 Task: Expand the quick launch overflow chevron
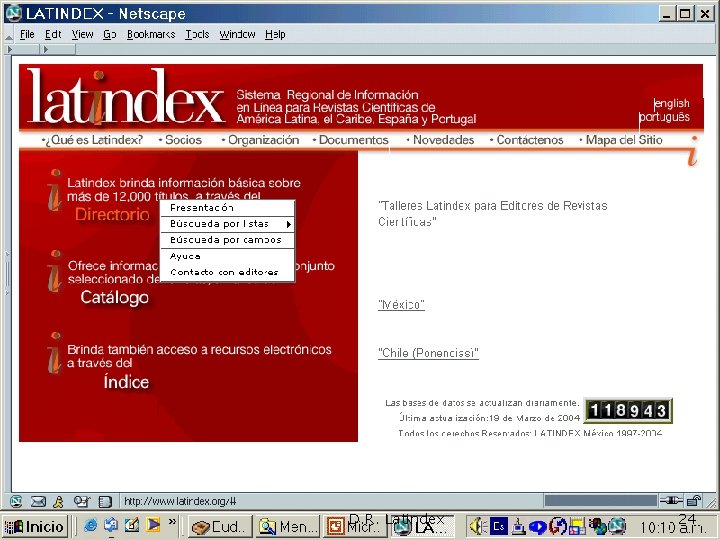[x=172, y=521]
